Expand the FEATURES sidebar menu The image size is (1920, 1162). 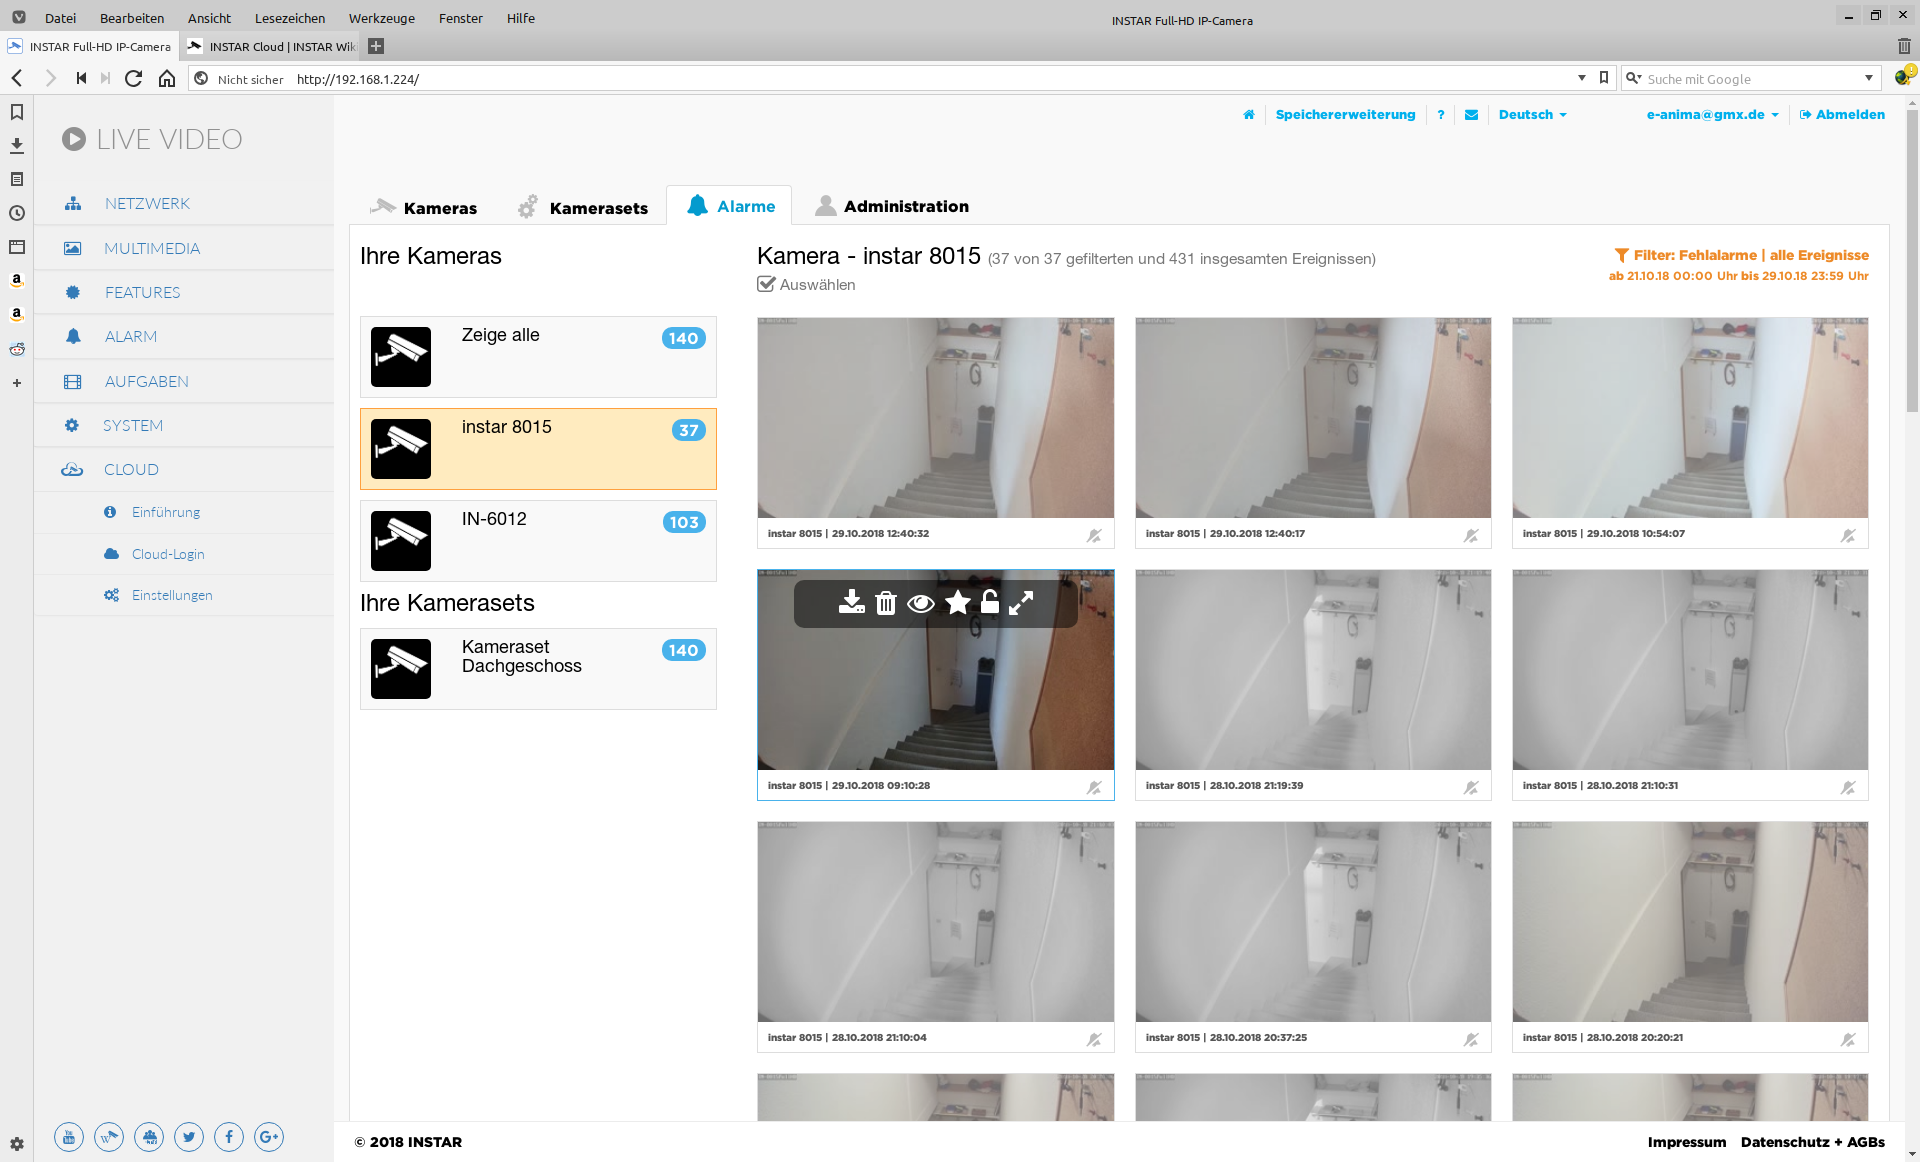click(x=184, y=292)
